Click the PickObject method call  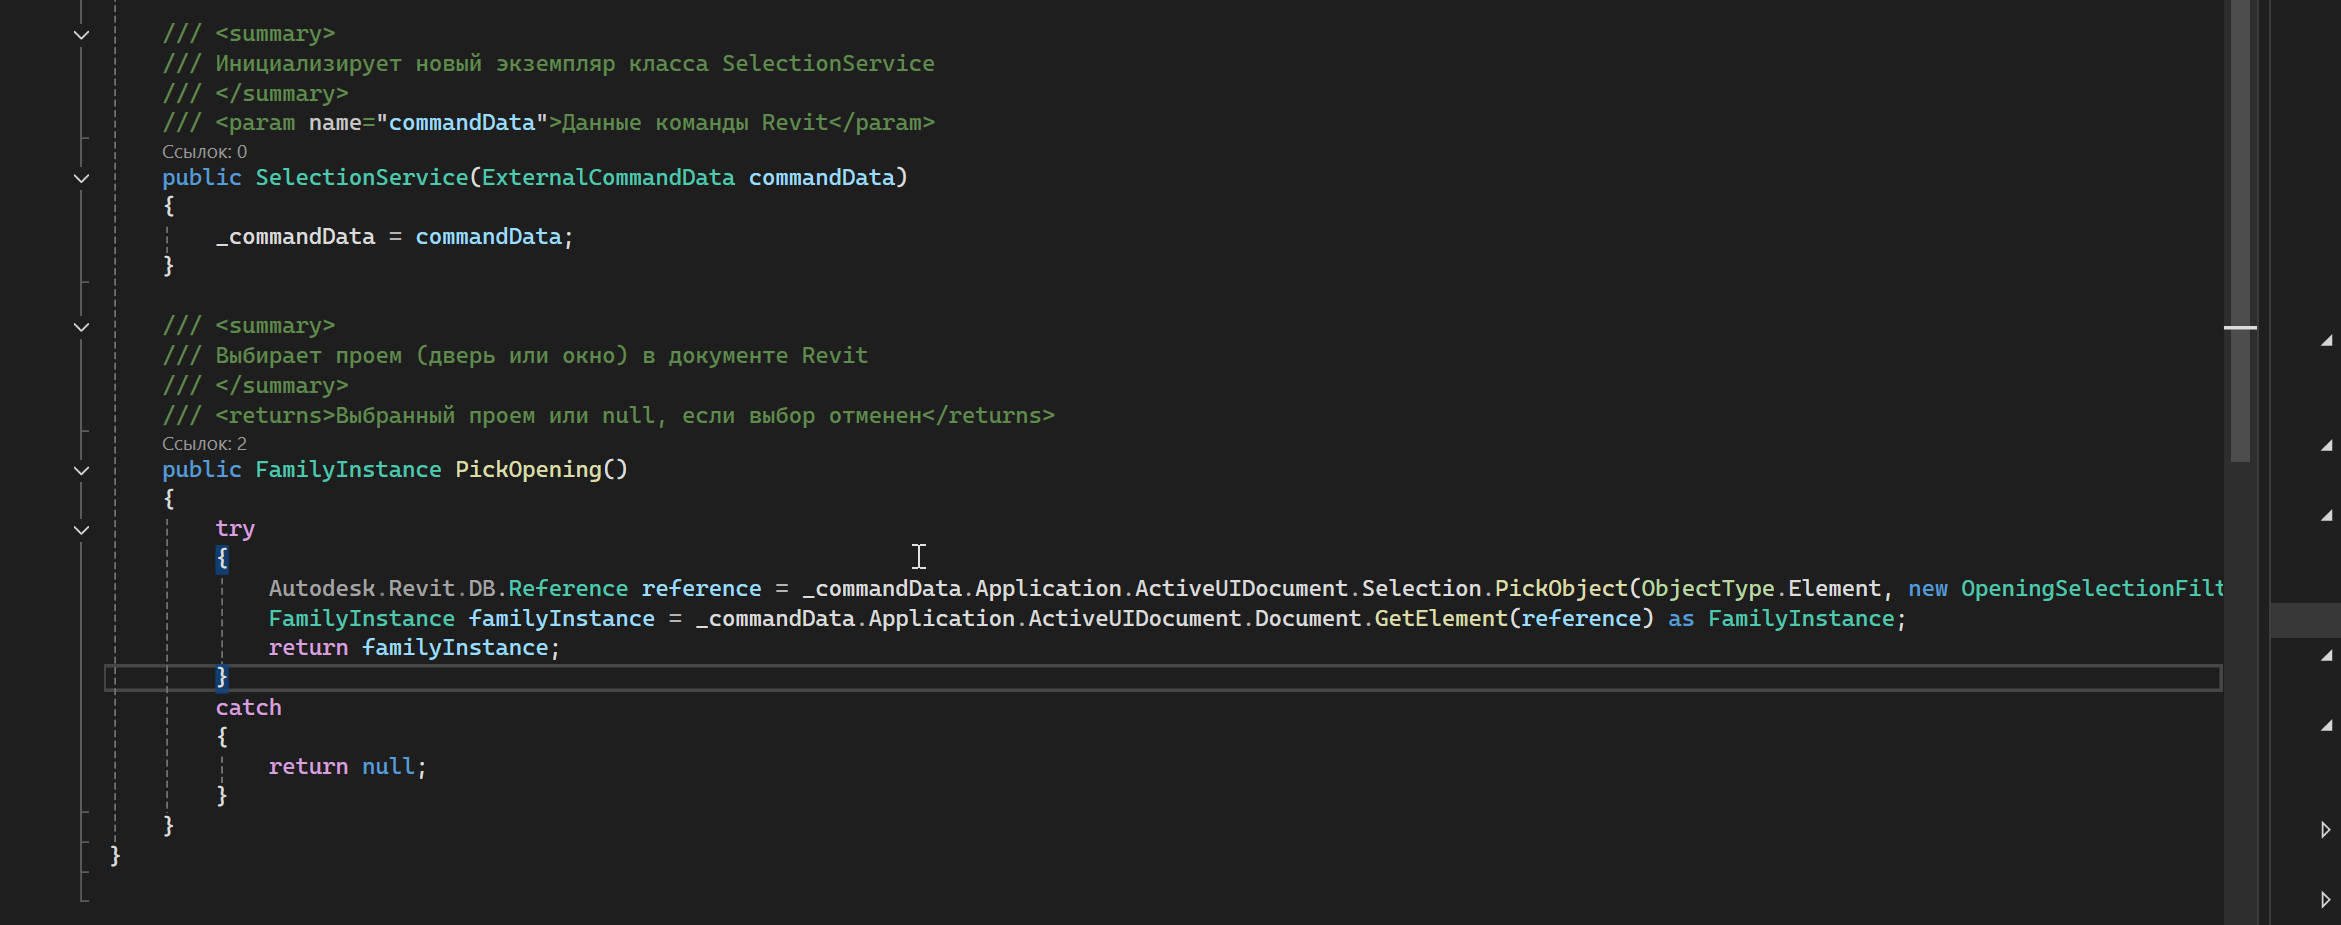(1560, 589)
